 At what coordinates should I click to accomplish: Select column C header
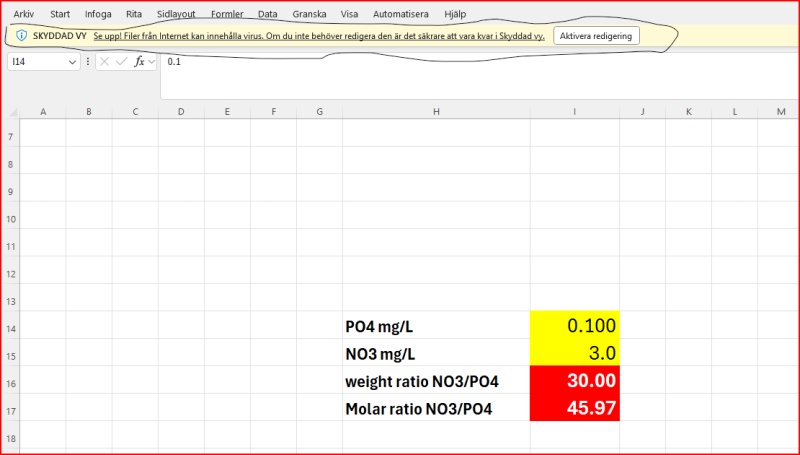tap(135, 112)
